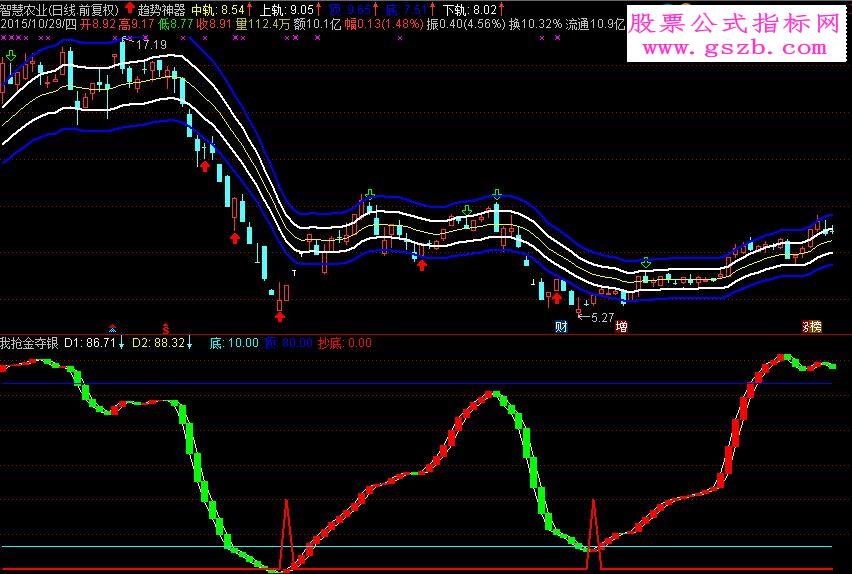Image resolution: width=852 pixels, height=574 pixels.
Task: Click the blue double-chevron marker on the date axis
Action: tap(112, 328)
